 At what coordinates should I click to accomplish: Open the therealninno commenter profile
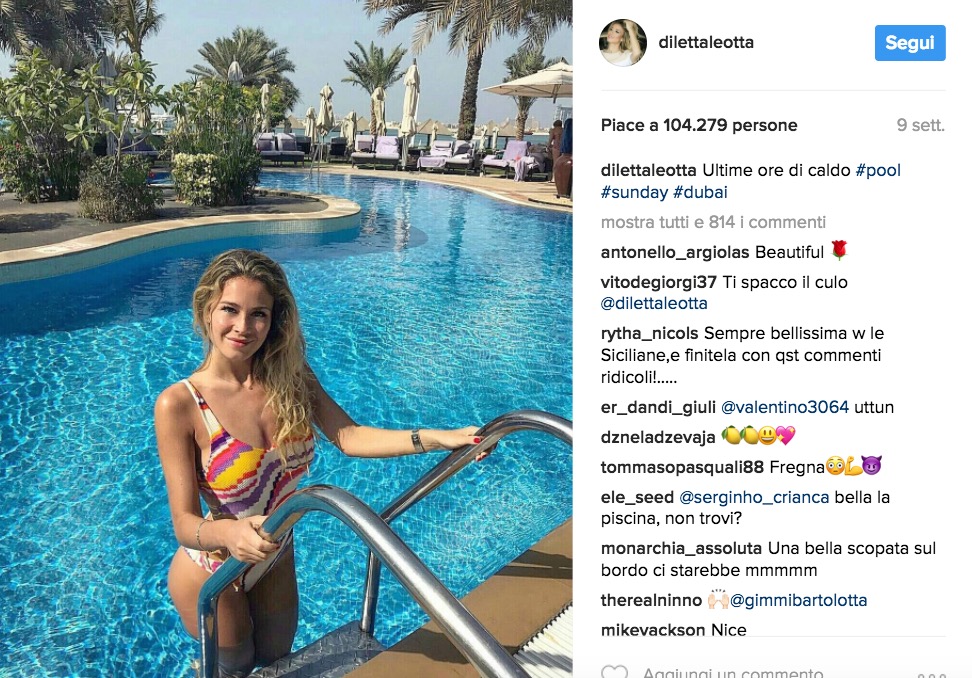pyautogui.click(x=651, y=600)
